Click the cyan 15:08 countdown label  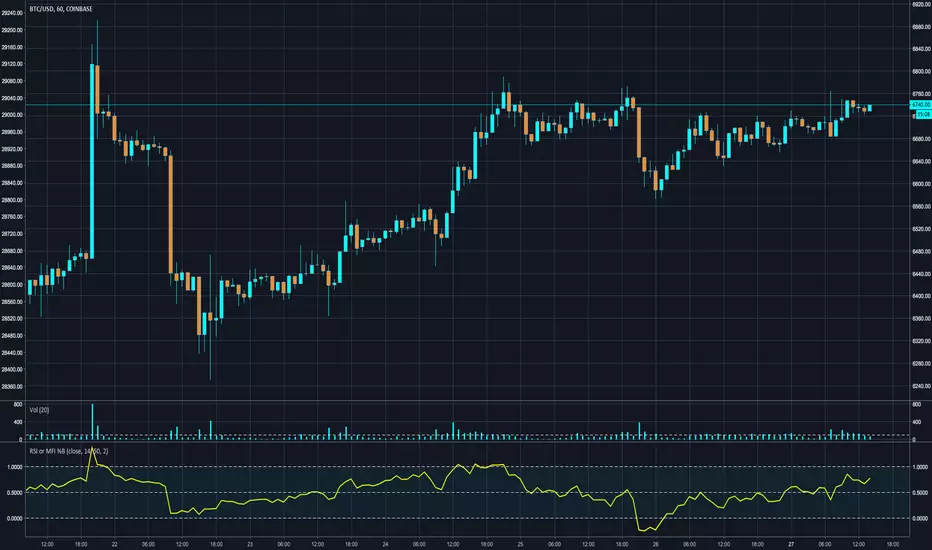[923, 114]
